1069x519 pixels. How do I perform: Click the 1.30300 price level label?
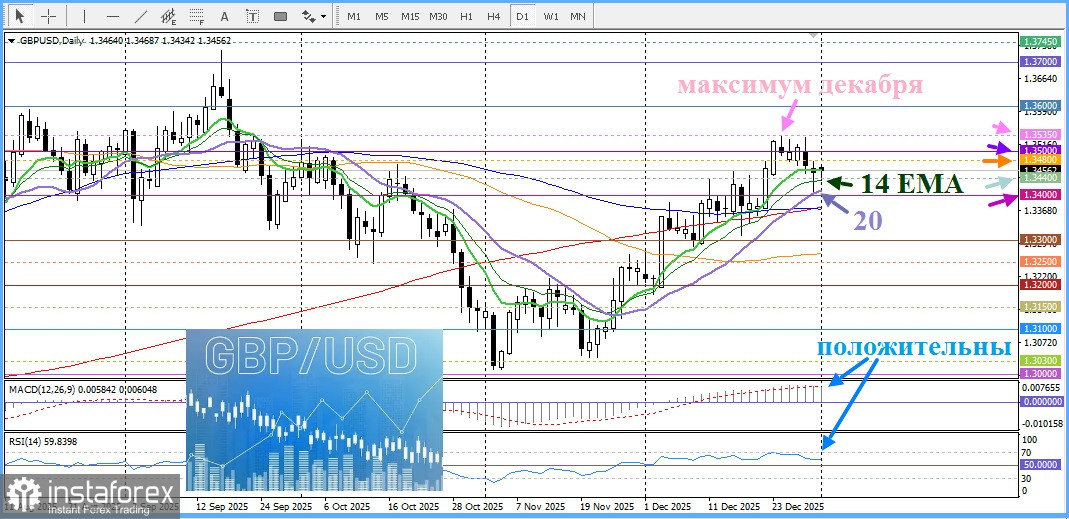(x=1040, y=360)
